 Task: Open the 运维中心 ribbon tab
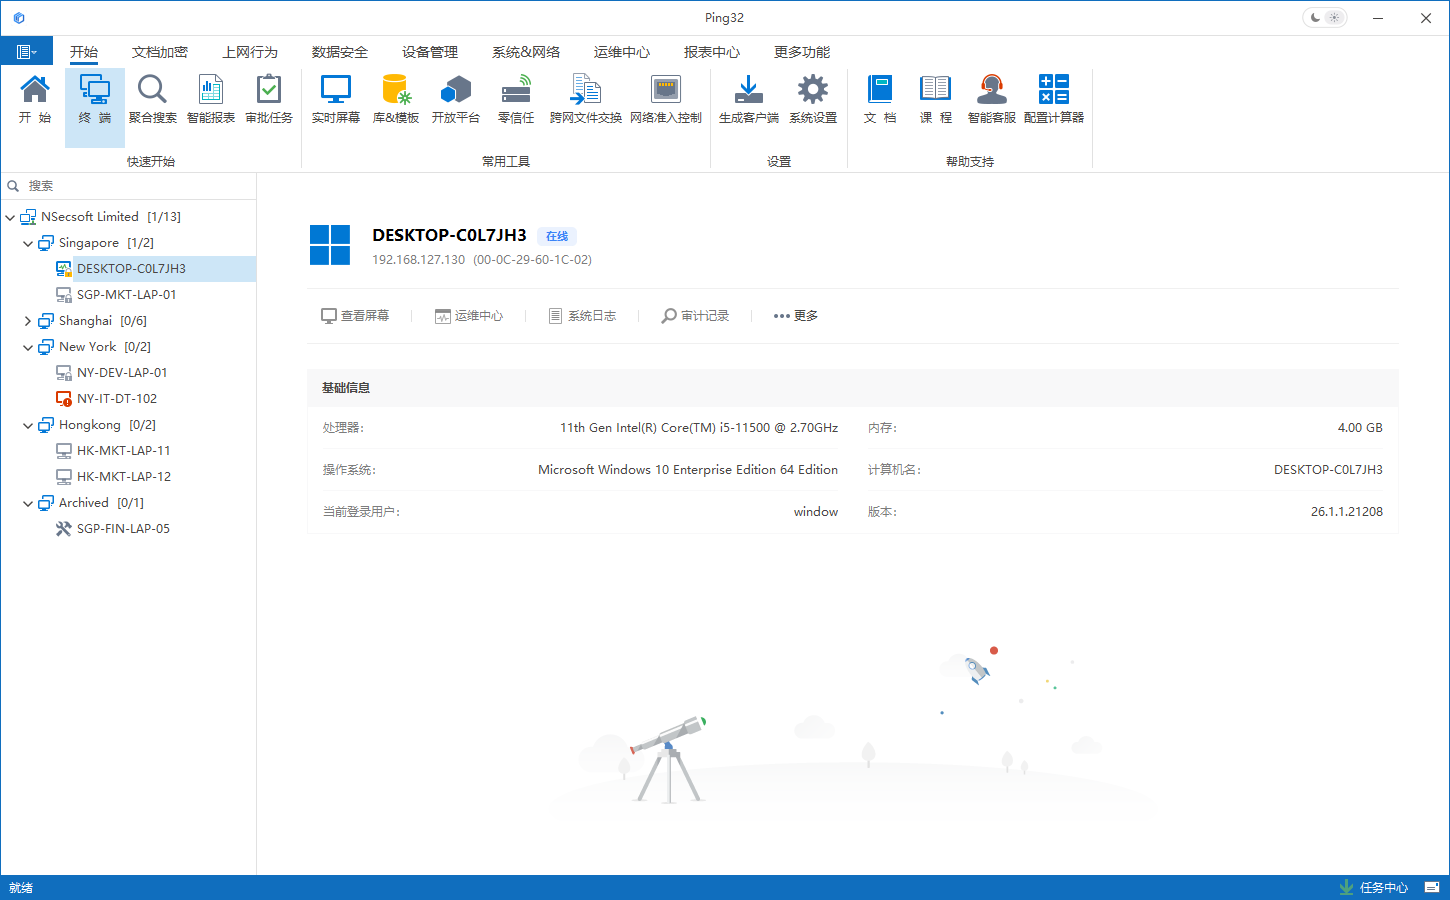tap(621, 52)
